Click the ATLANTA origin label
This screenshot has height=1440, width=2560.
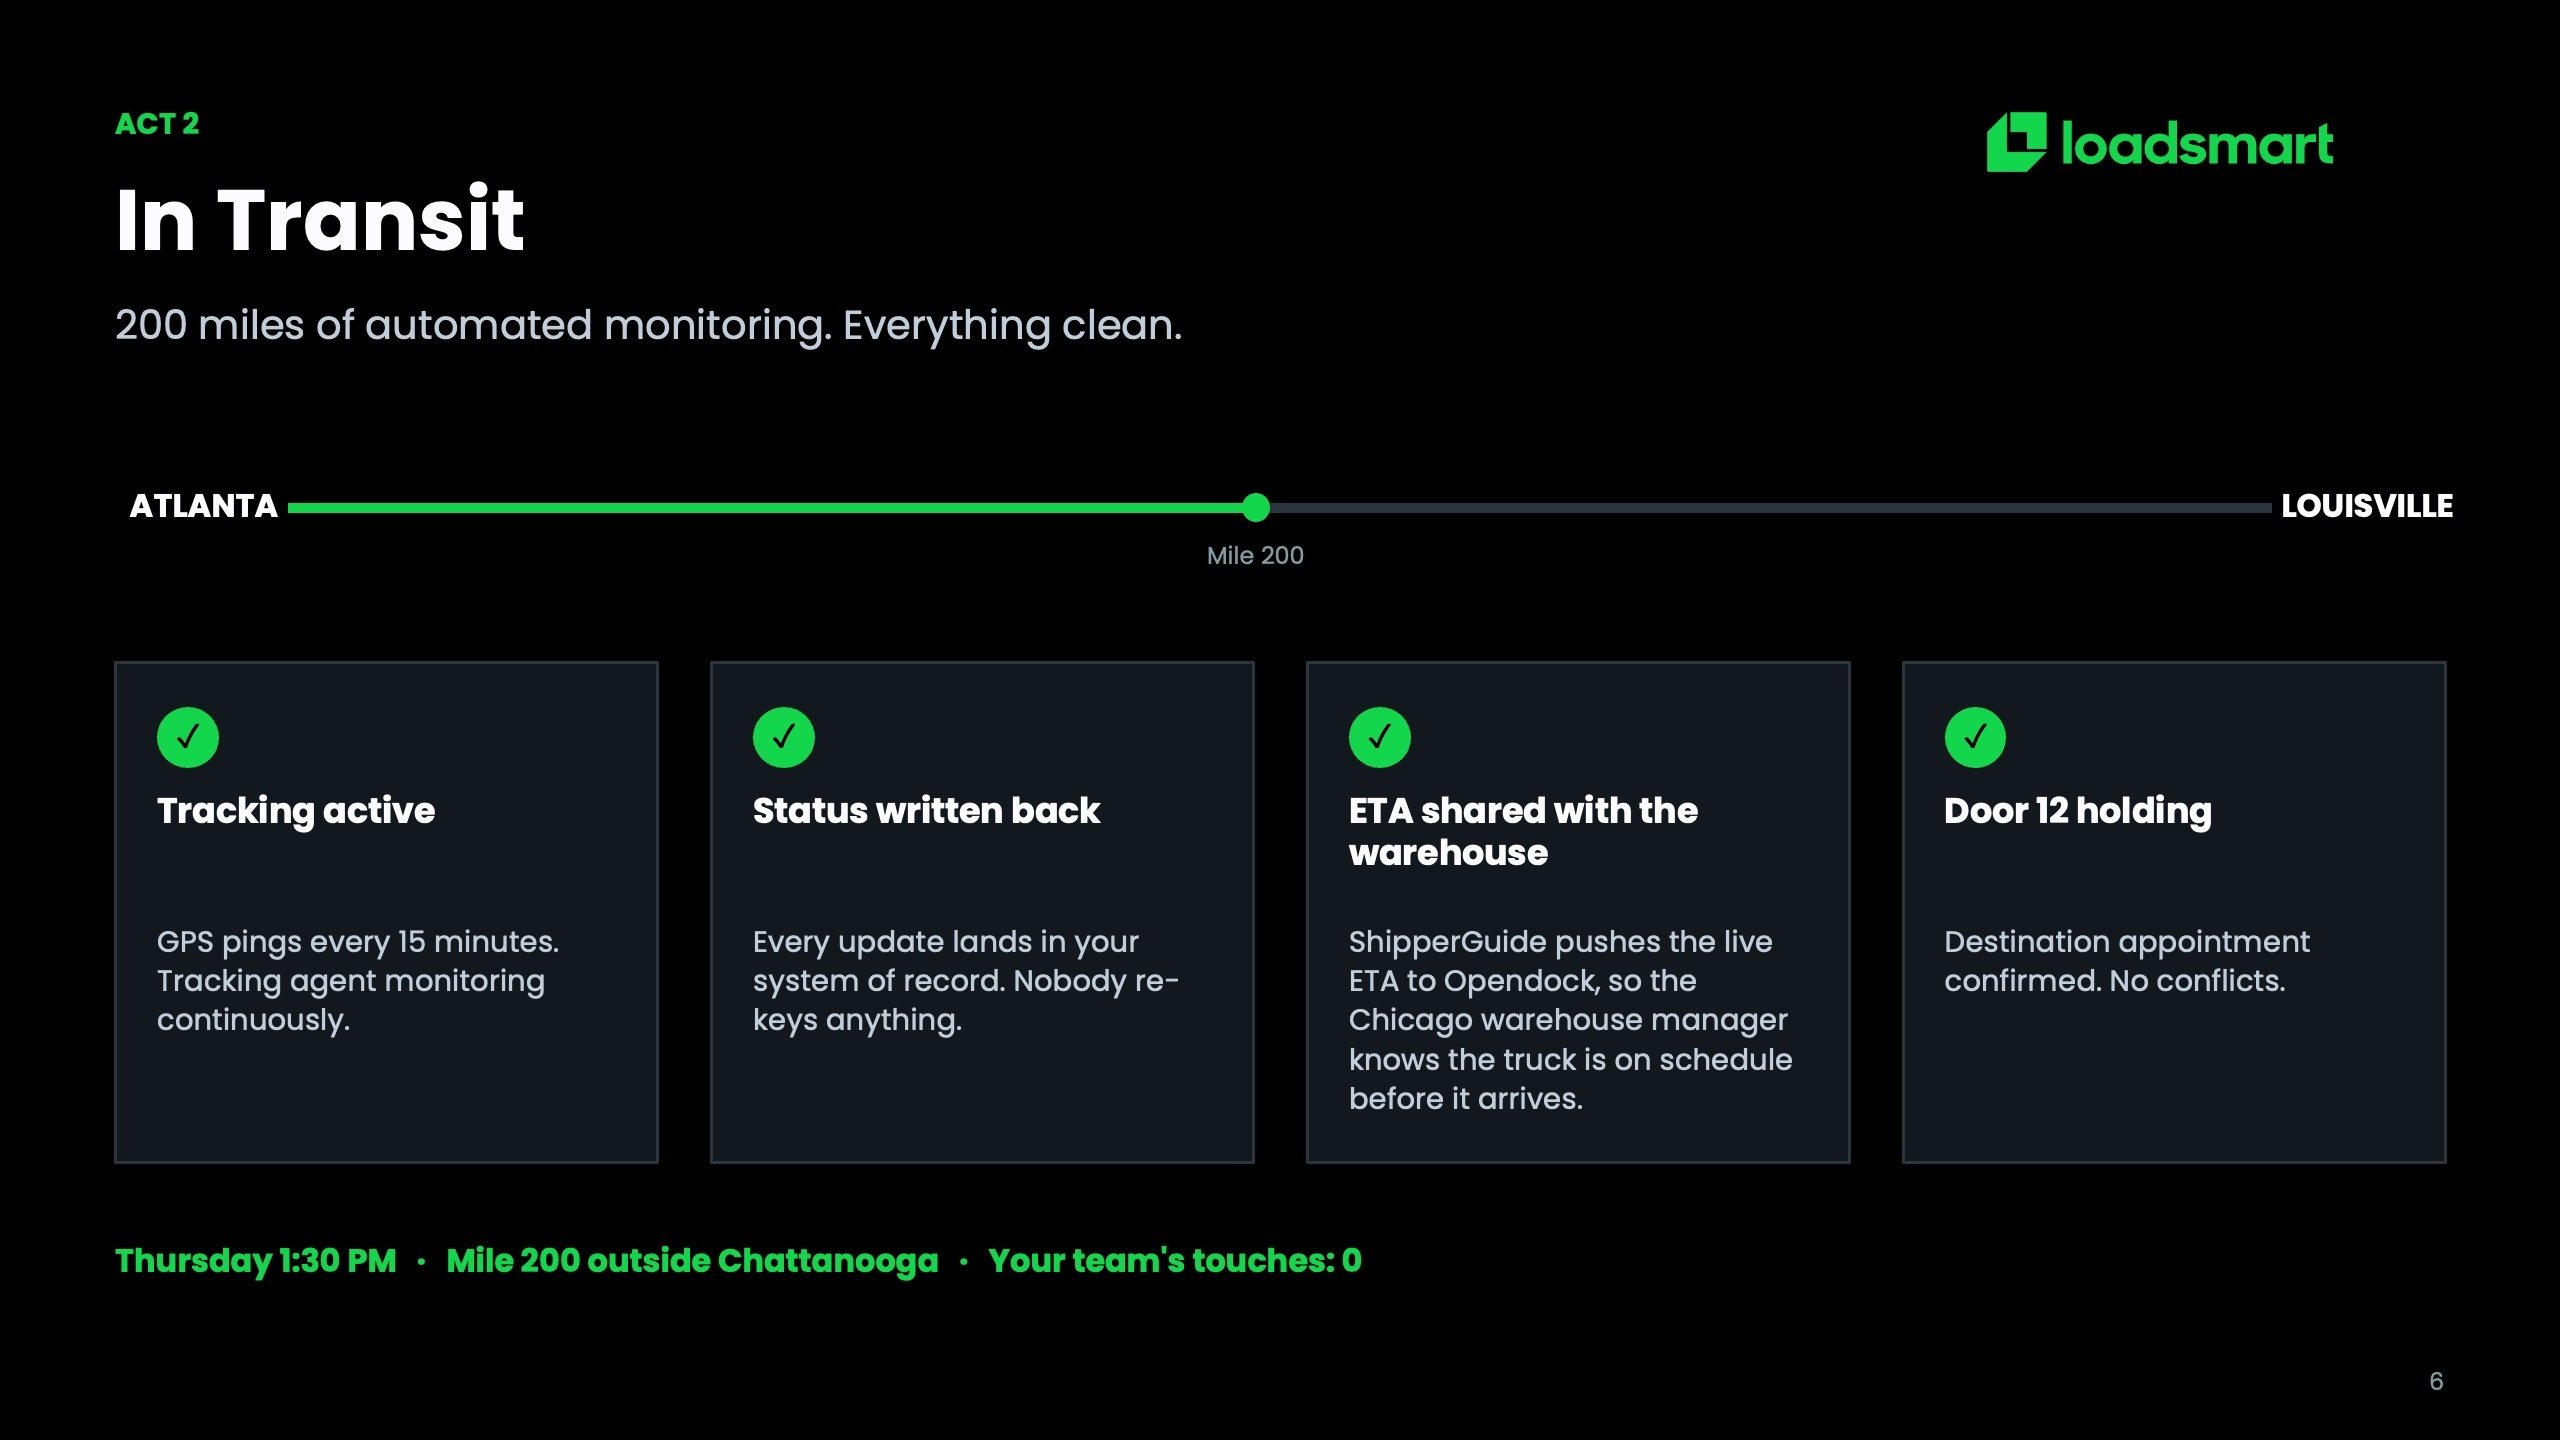click(x=204, y=506)
